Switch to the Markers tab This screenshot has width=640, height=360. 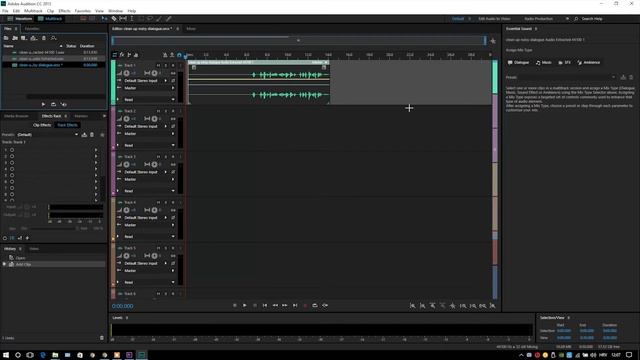(81, 116)
